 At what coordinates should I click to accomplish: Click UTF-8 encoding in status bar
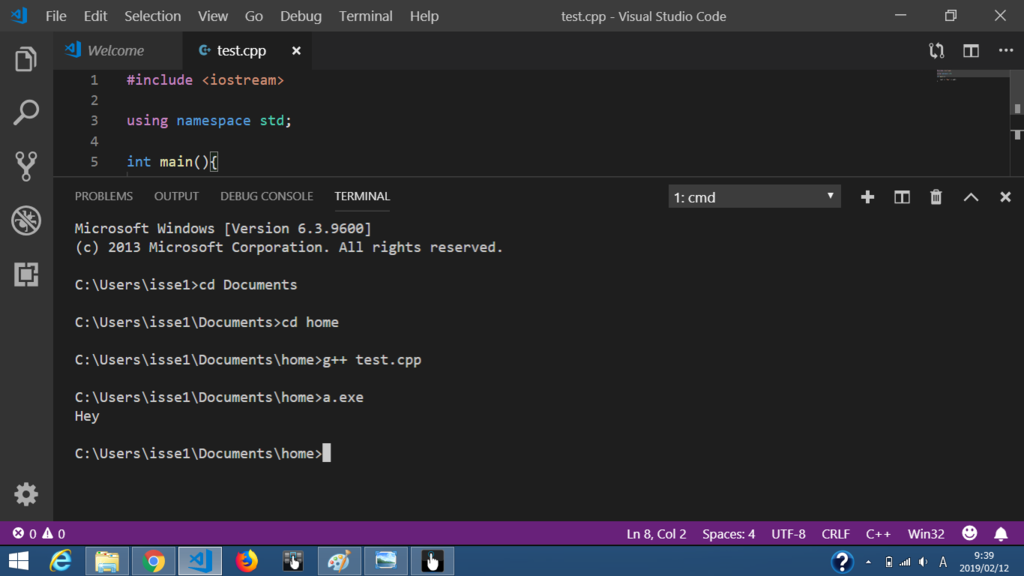tap(788, 534)
